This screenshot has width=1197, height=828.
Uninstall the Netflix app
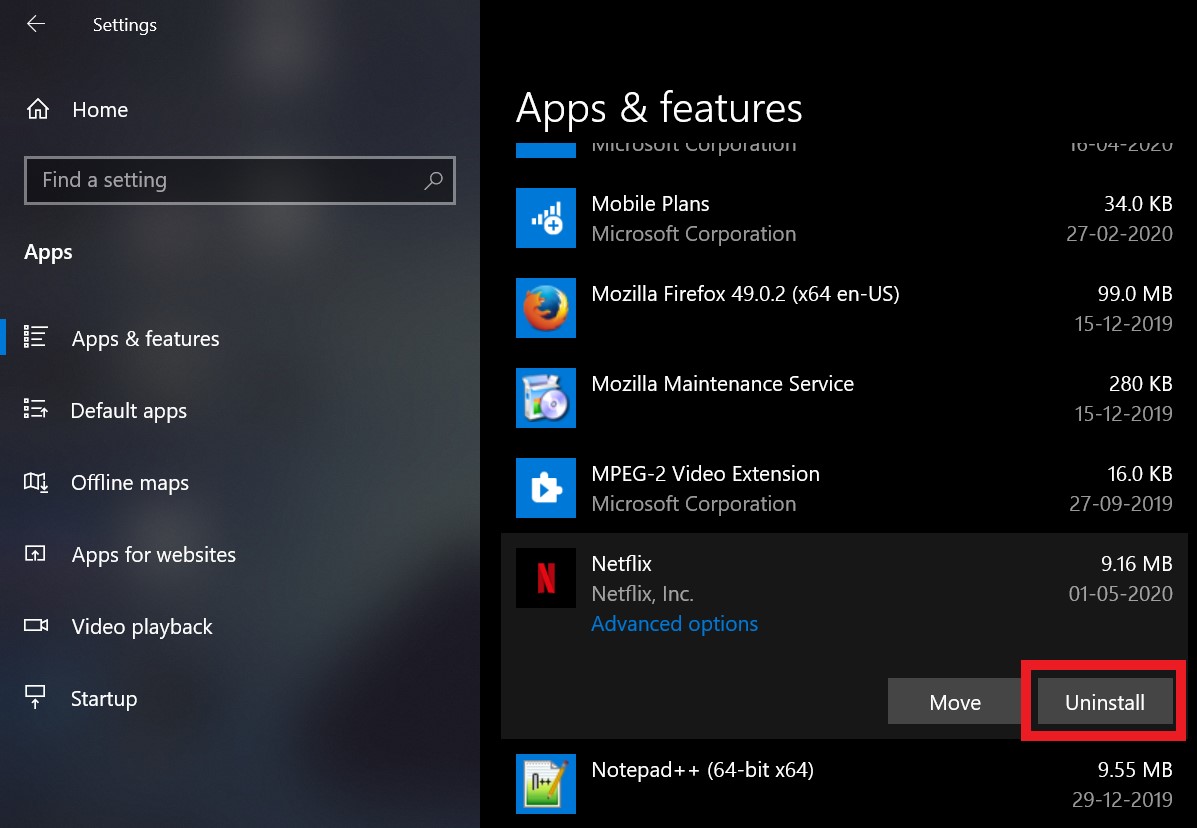1105,702
